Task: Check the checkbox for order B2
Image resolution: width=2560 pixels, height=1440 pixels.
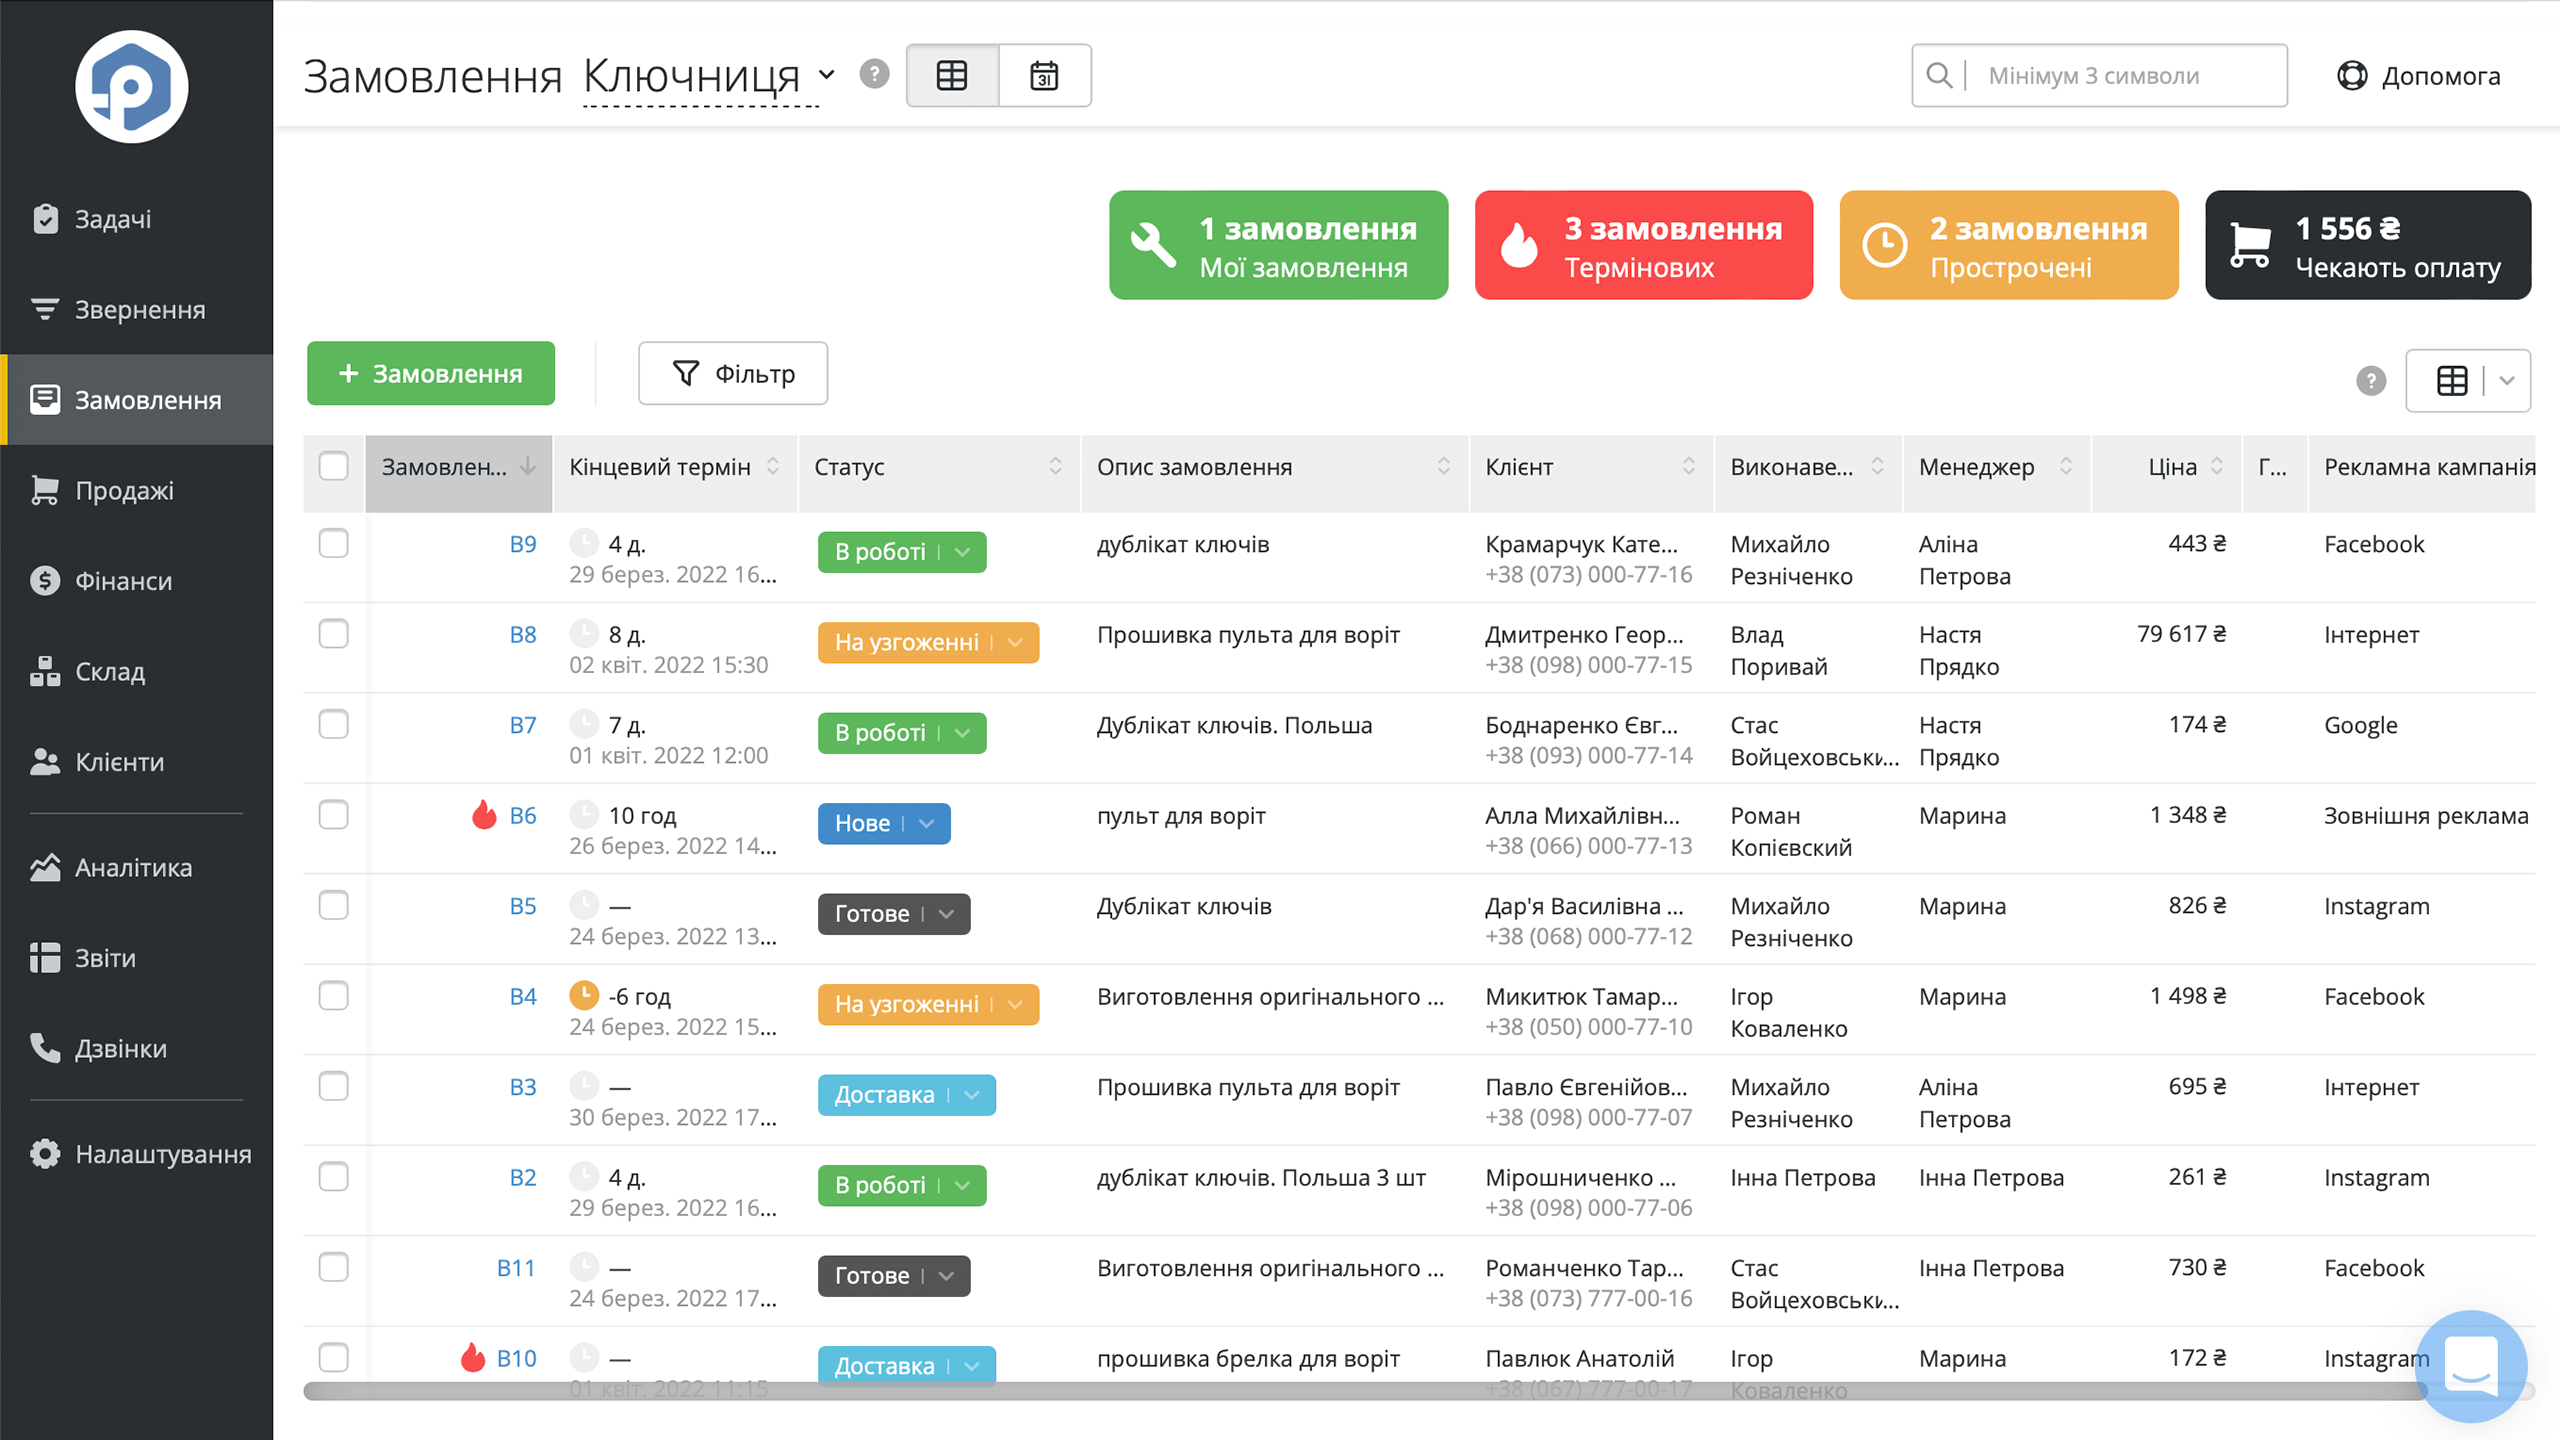Action: 333,1176
